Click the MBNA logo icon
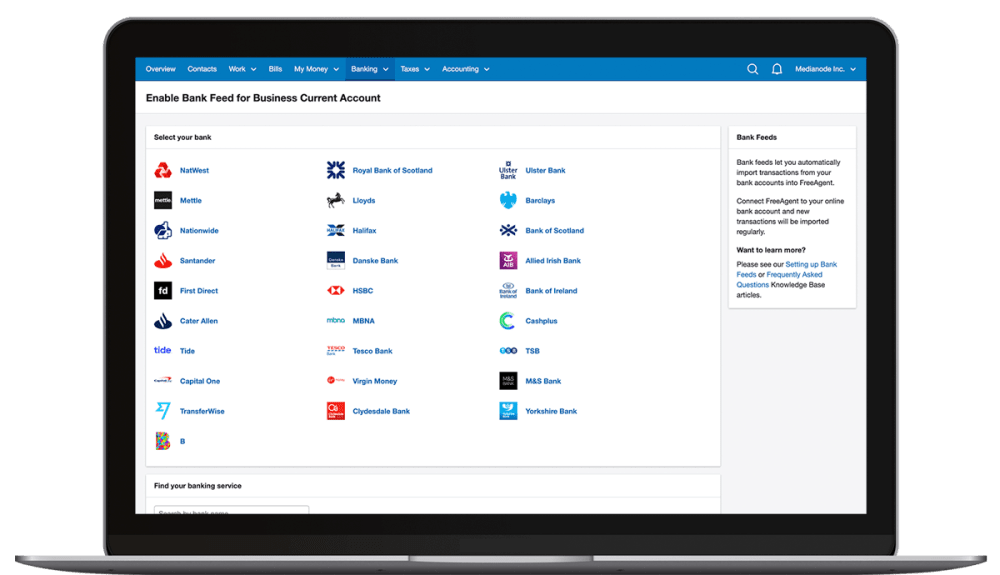 click(336, 321)
